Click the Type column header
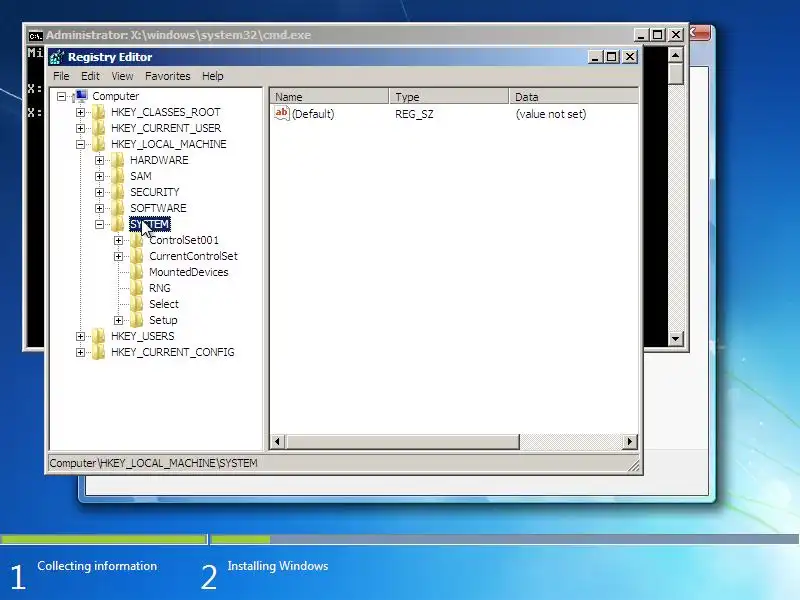Viewport: 800px width, 600px height. click(x=449, y=96)
